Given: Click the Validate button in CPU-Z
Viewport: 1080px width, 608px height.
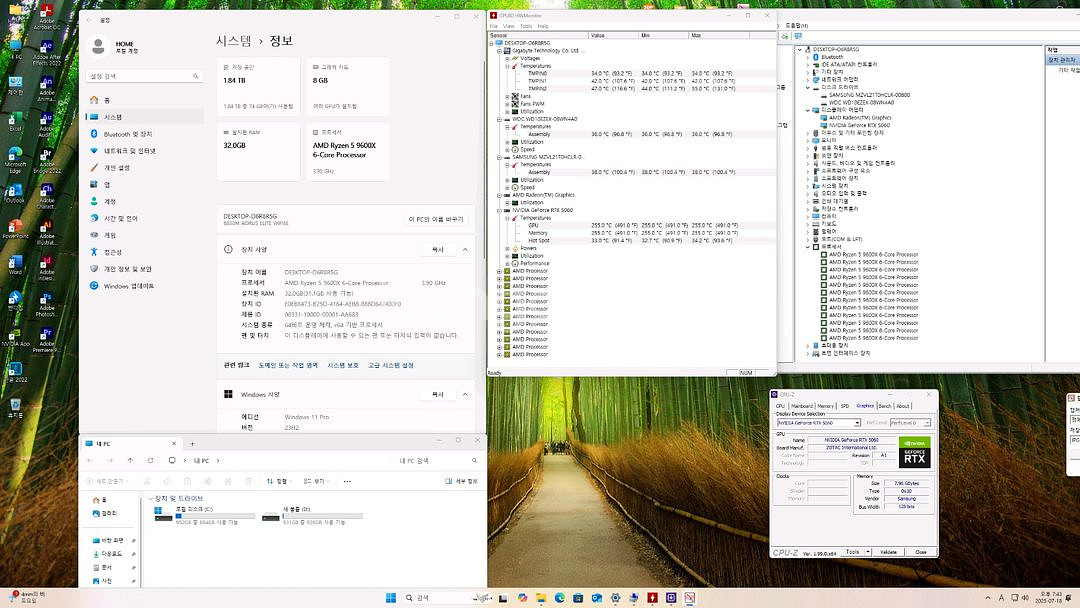Looking at the screenshot, I should pos(889,552).
